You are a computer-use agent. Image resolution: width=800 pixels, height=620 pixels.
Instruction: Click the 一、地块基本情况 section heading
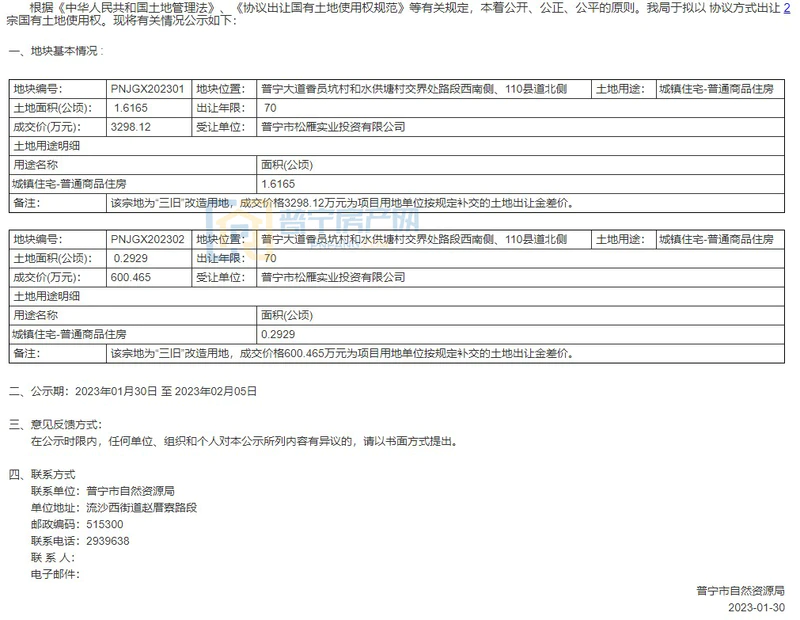(57, 50)
